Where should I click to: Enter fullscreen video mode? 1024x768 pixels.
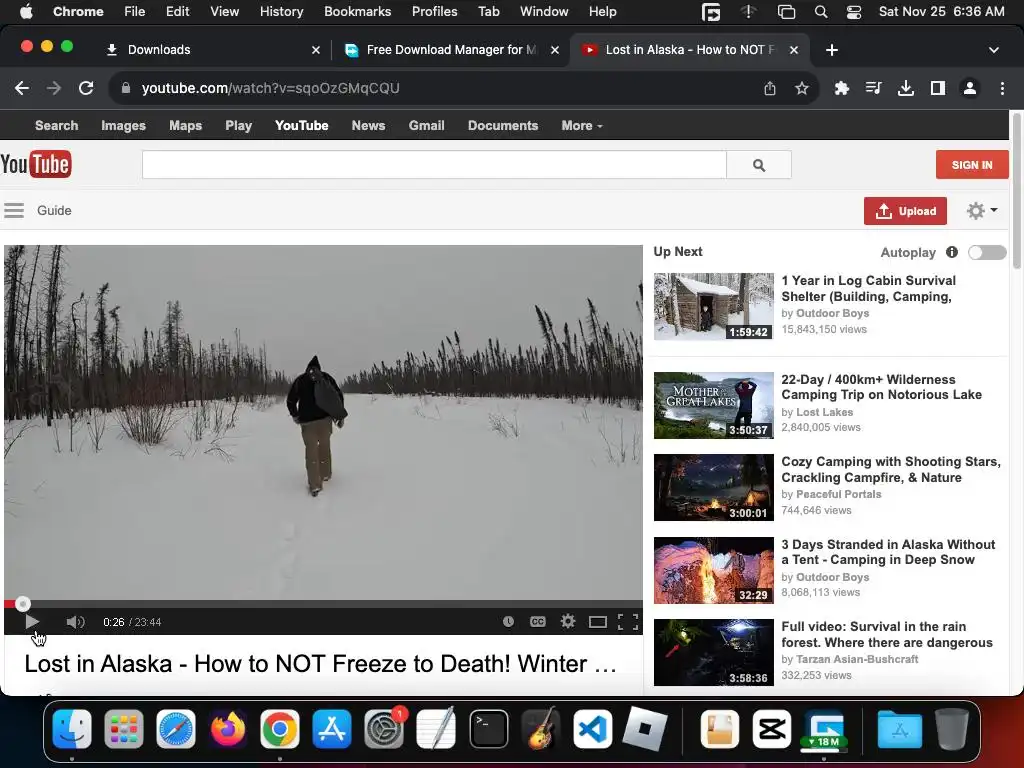point(628,622)
